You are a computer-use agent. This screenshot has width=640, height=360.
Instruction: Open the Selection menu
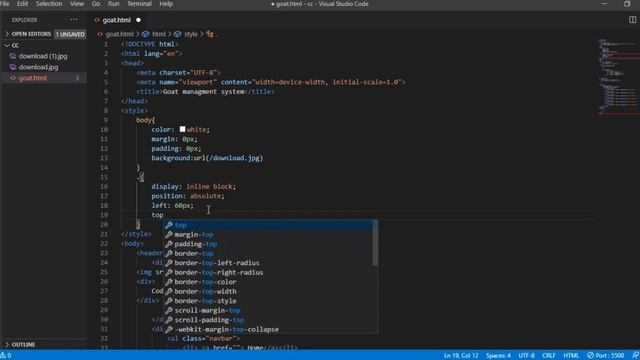click(x=49, y=4)
